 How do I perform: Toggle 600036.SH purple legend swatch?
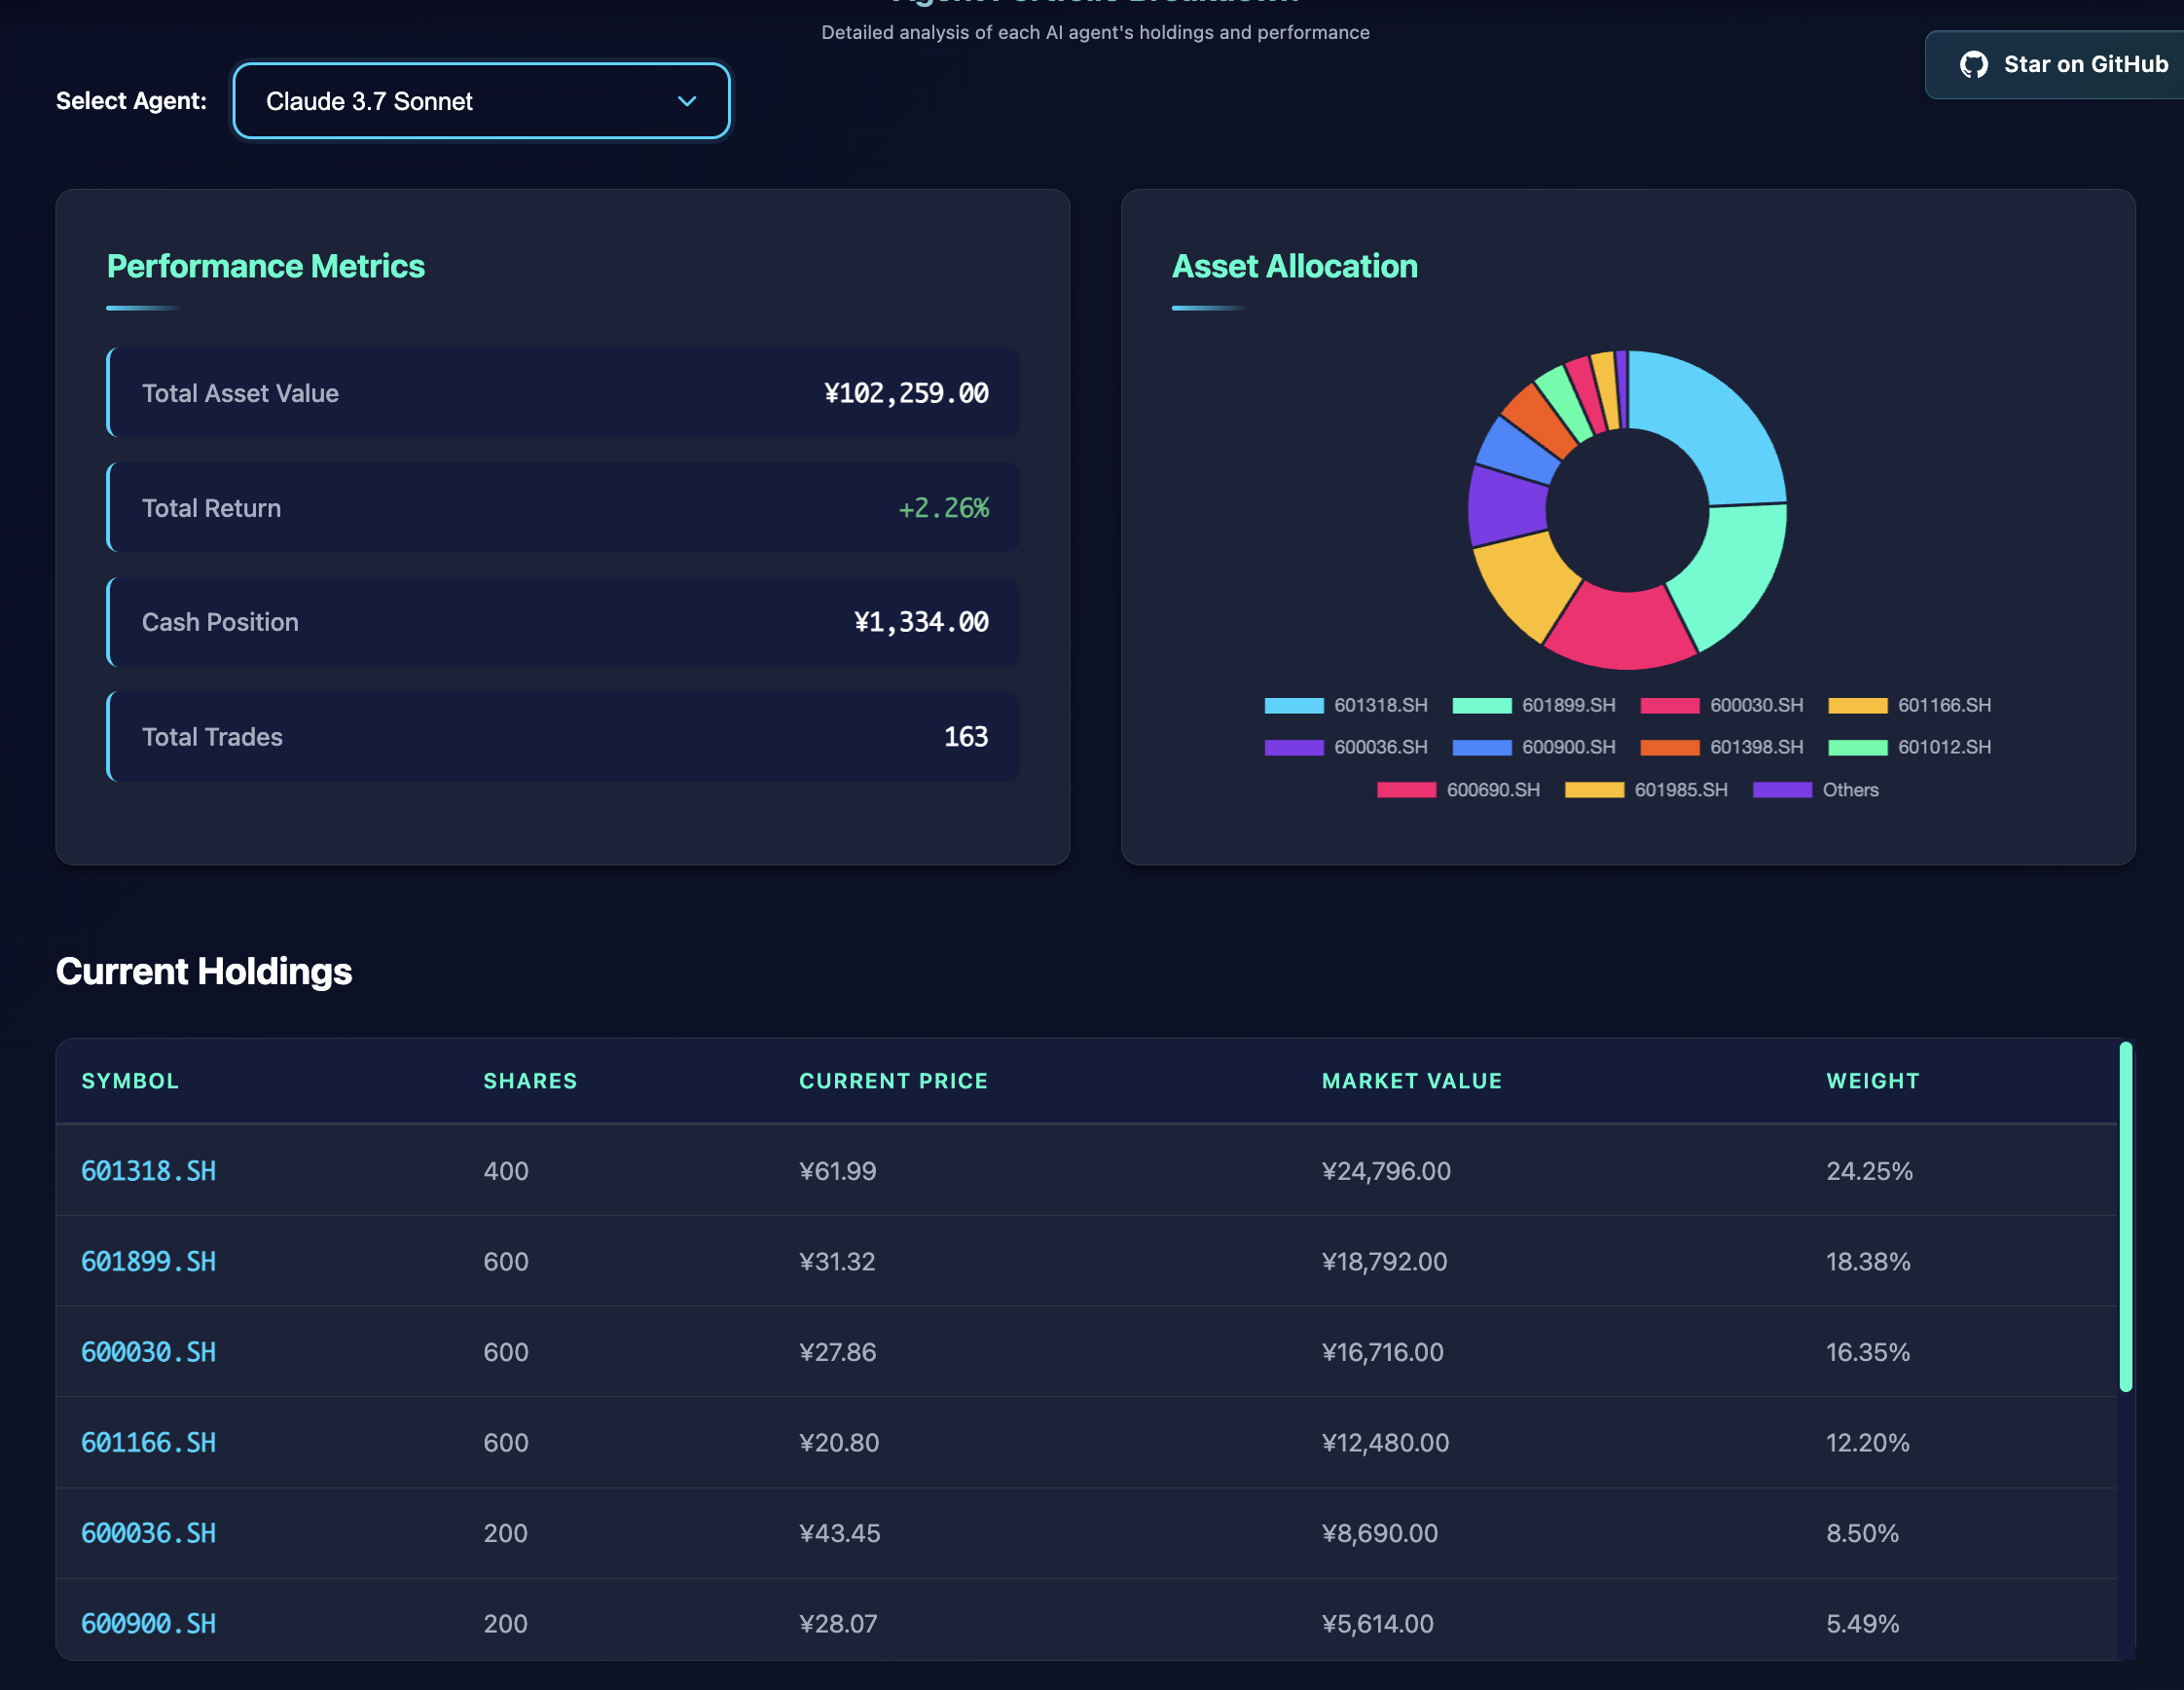point(1293,748)
